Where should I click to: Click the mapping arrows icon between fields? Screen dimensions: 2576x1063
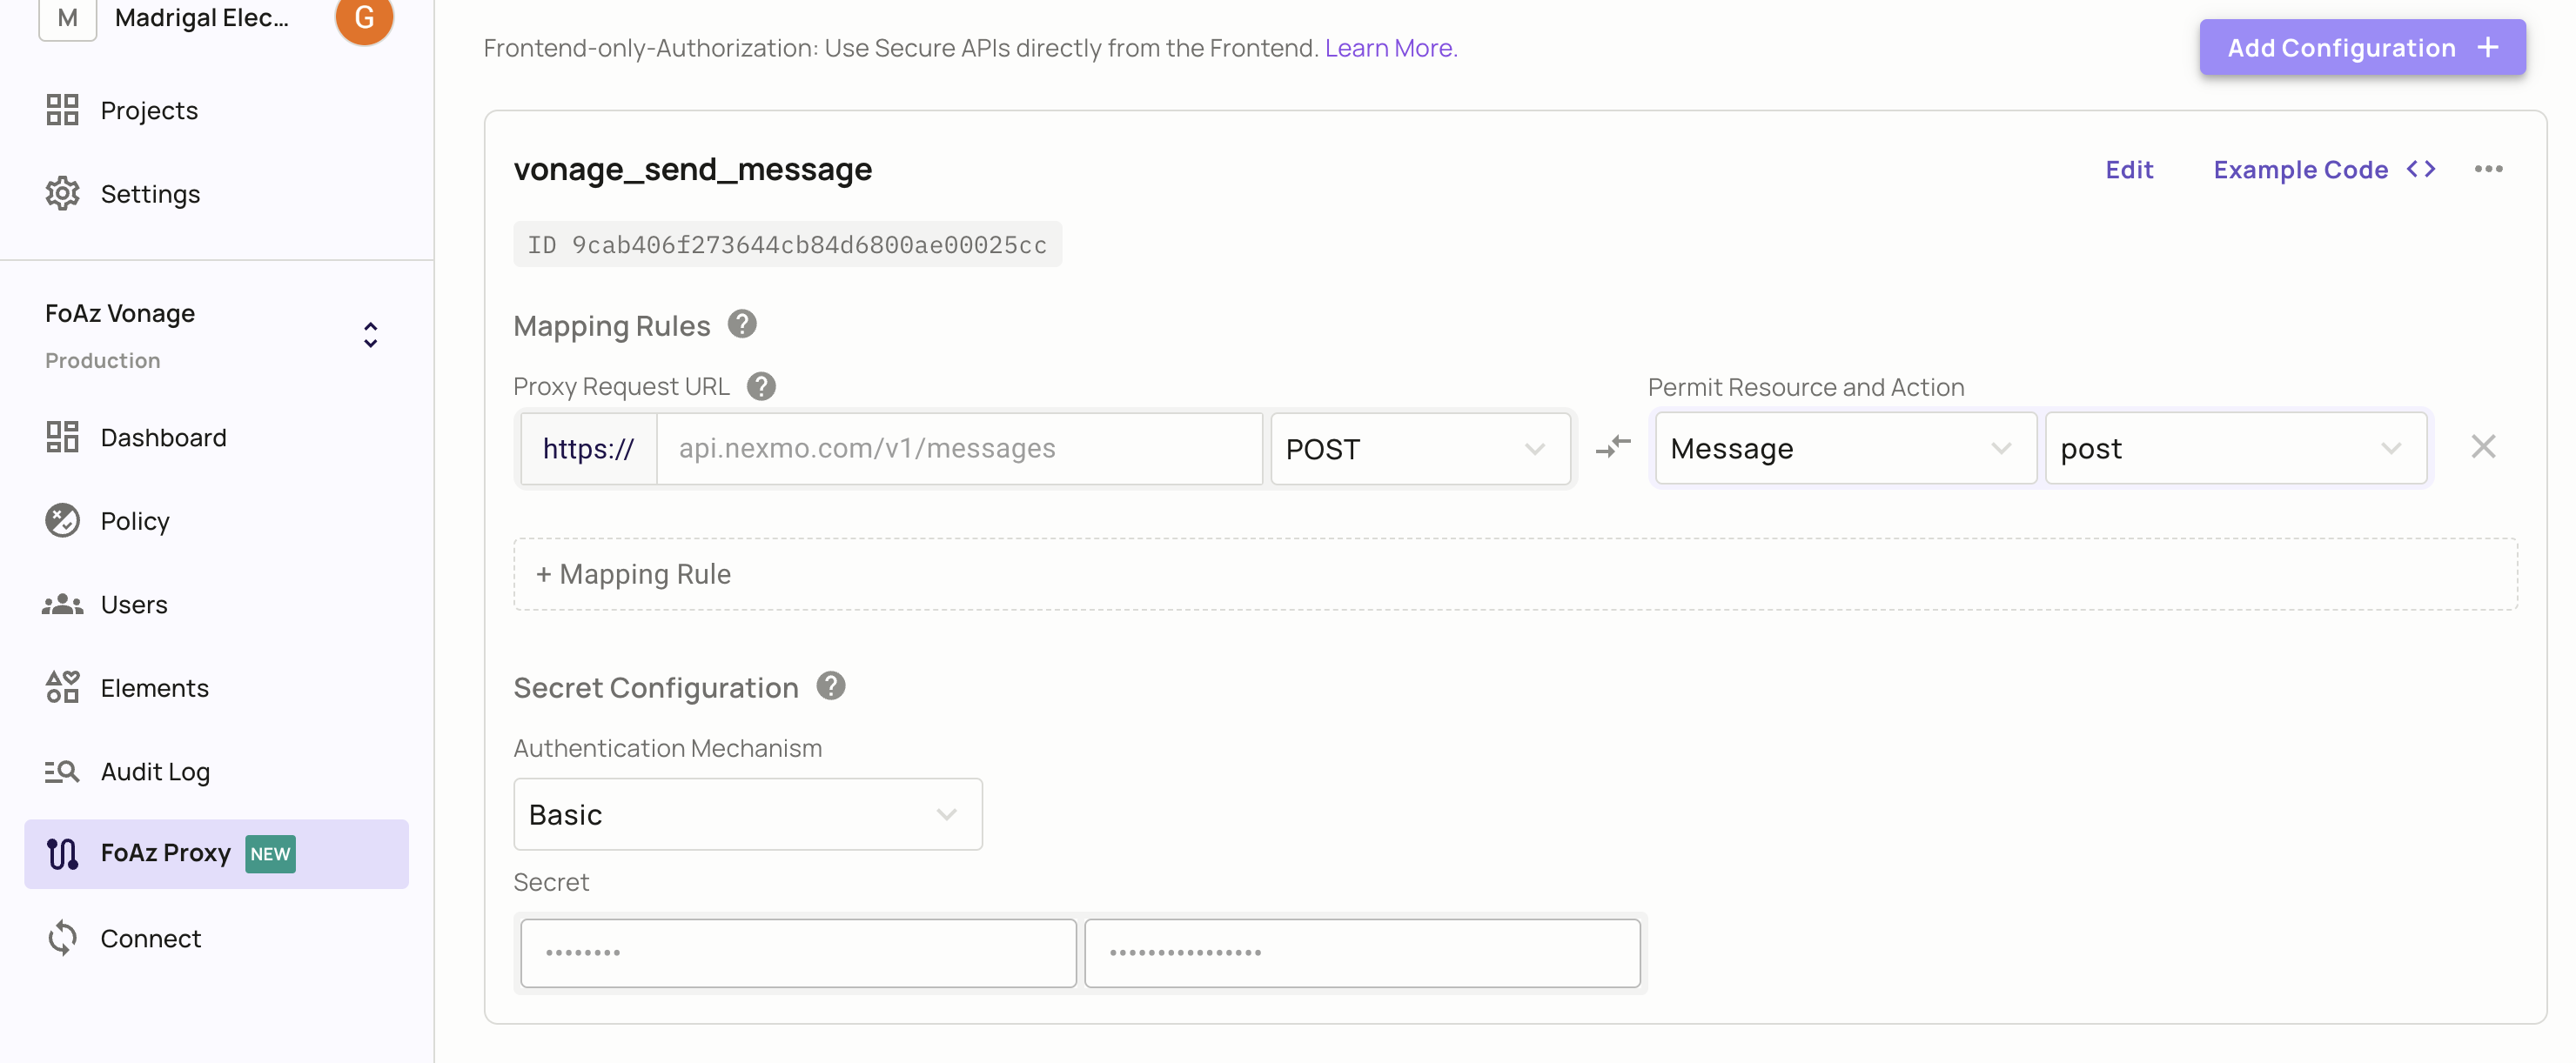pos(1613,447)
